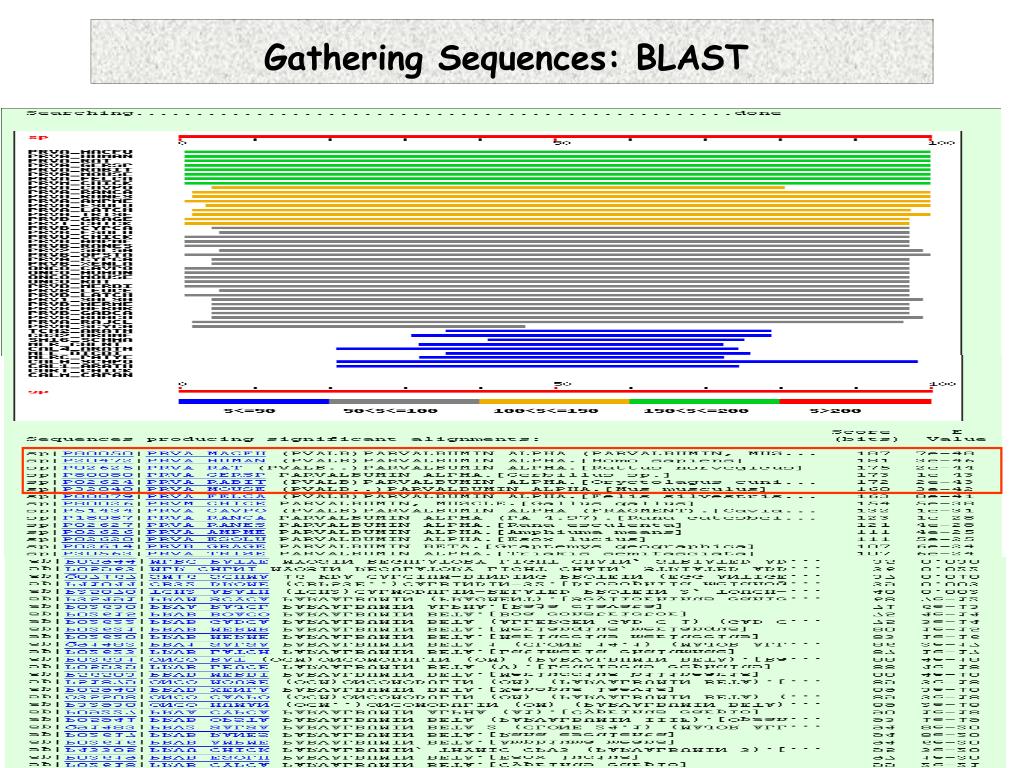Click the blue S<=50 legend segment
This screenshot has width=1024, height=768.
pos(253,402)
